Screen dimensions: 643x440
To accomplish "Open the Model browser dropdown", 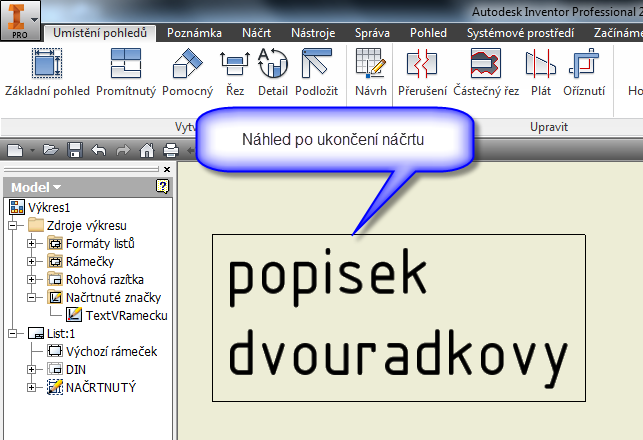I will pyautogui.click(x=36, y=187).
